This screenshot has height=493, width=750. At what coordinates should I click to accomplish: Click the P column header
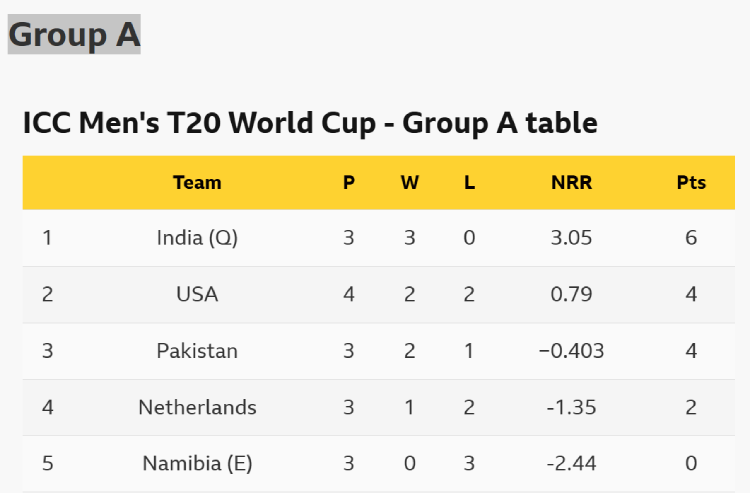pos(349,182)
